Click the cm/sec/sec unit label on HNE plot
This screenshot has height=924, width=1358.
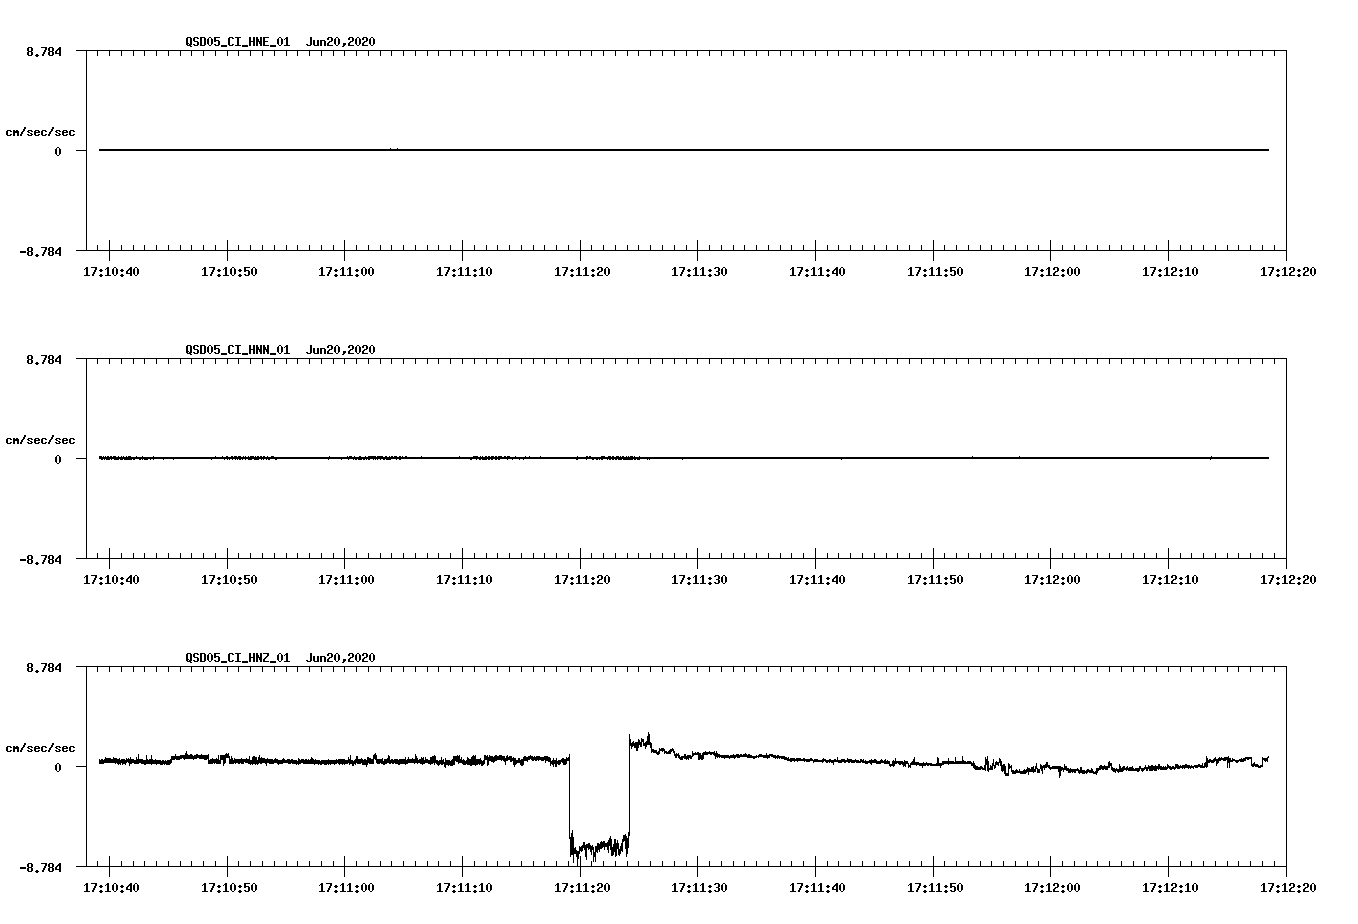(x=40, y=132)
